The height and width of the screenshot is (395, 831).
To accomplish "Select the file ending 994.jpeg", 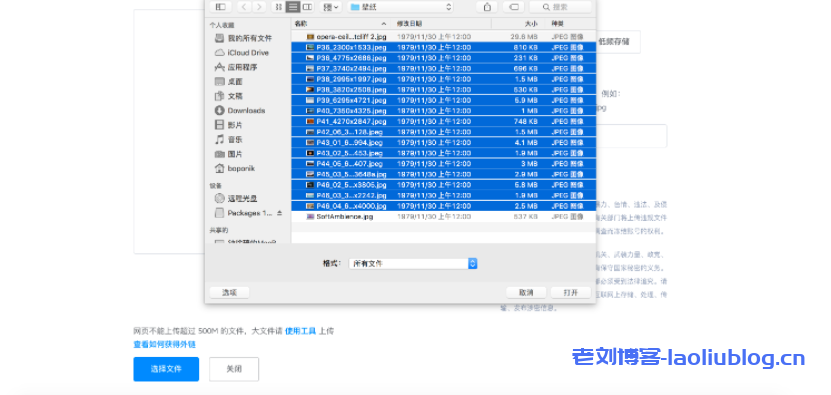I will (443, 143).
